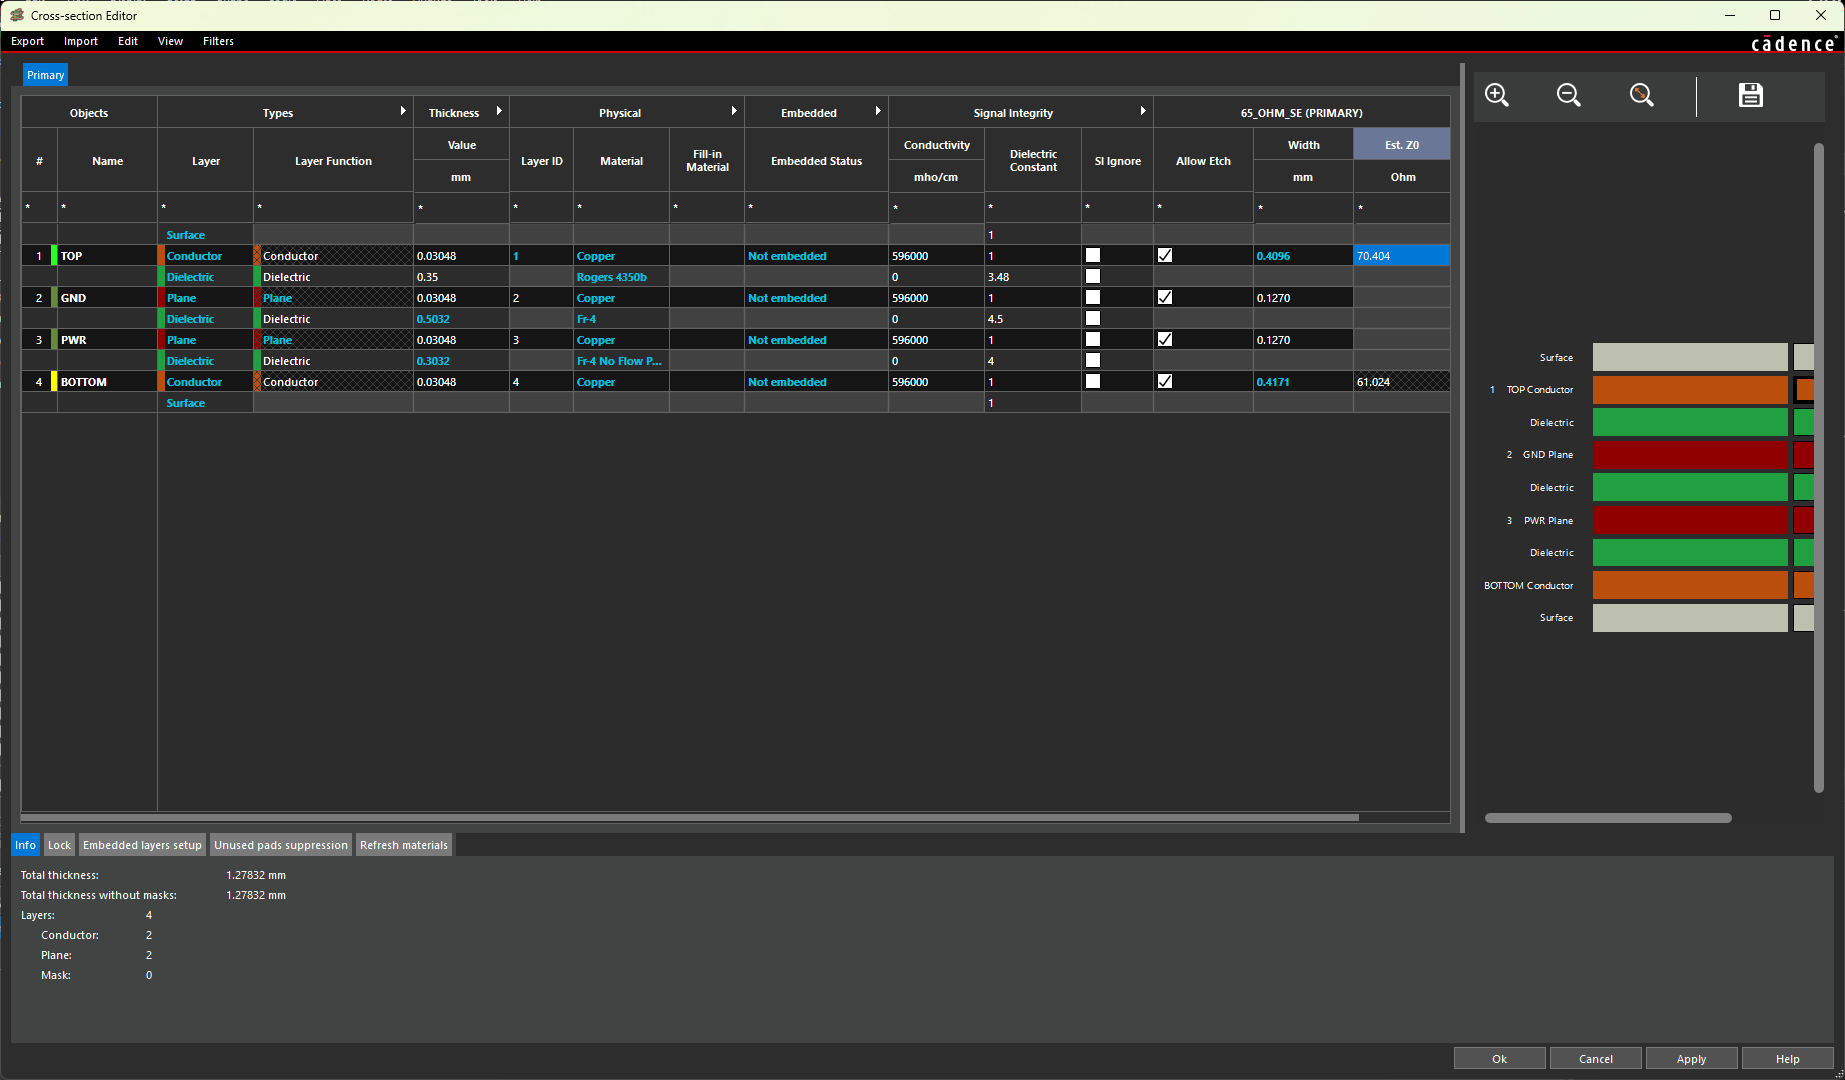Expand the Thickness column group arrow
Image resolution: width=1845 pixels, height=1080 pixels.
(x=499, y=111)
